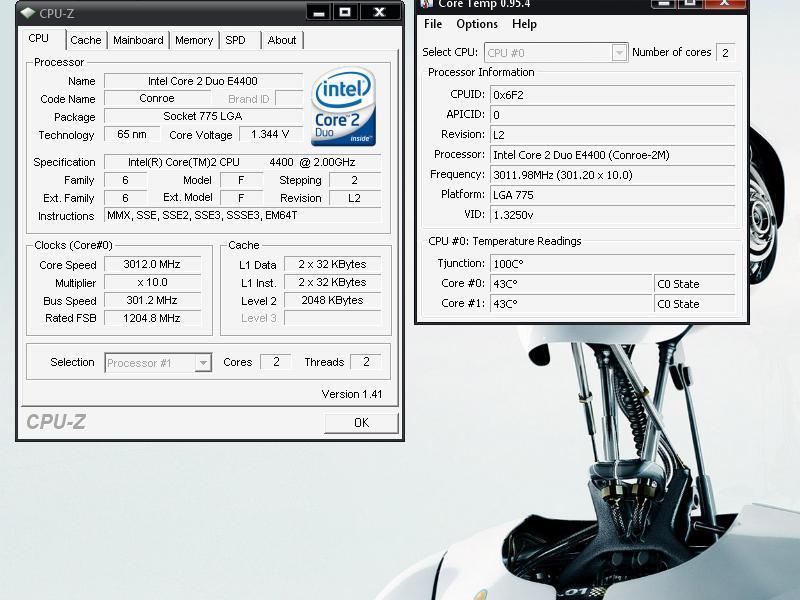Click the Core Speed value 3012.0 MHz
Screen dimensions: 800x600
152,264
